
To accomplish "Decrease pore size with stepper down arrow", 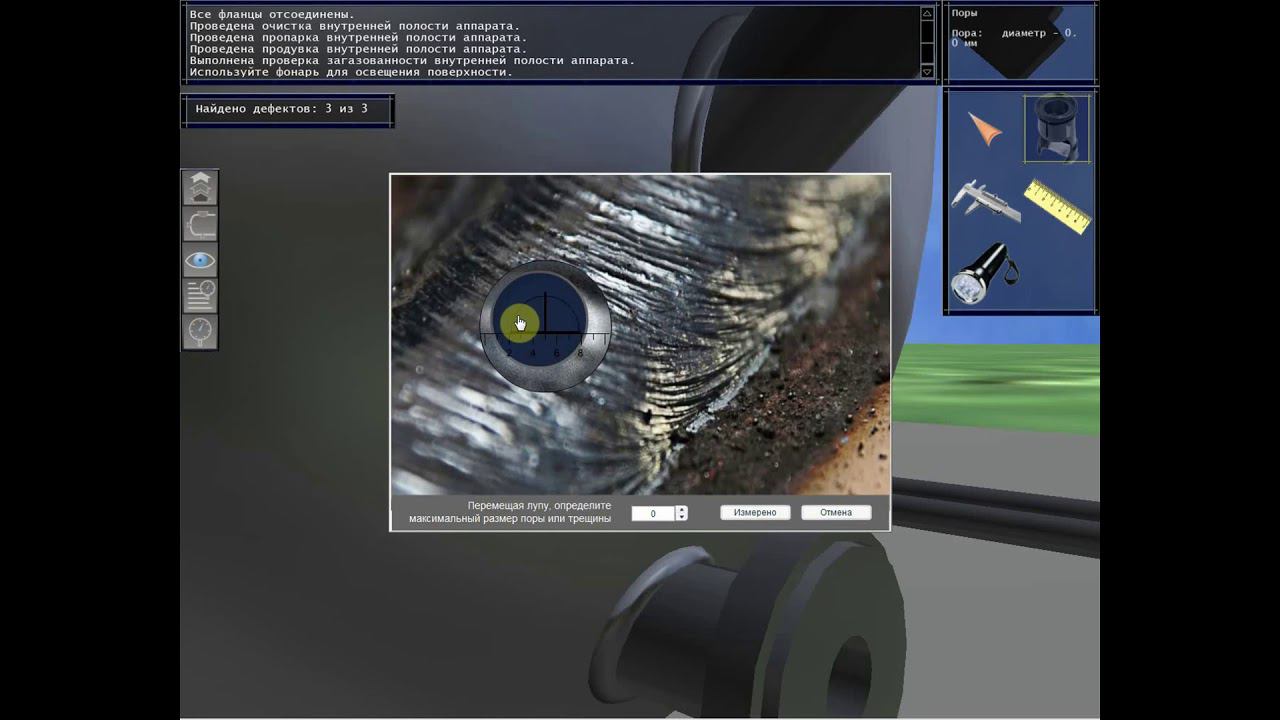I will pyautogui.click(x=682, y=517).
